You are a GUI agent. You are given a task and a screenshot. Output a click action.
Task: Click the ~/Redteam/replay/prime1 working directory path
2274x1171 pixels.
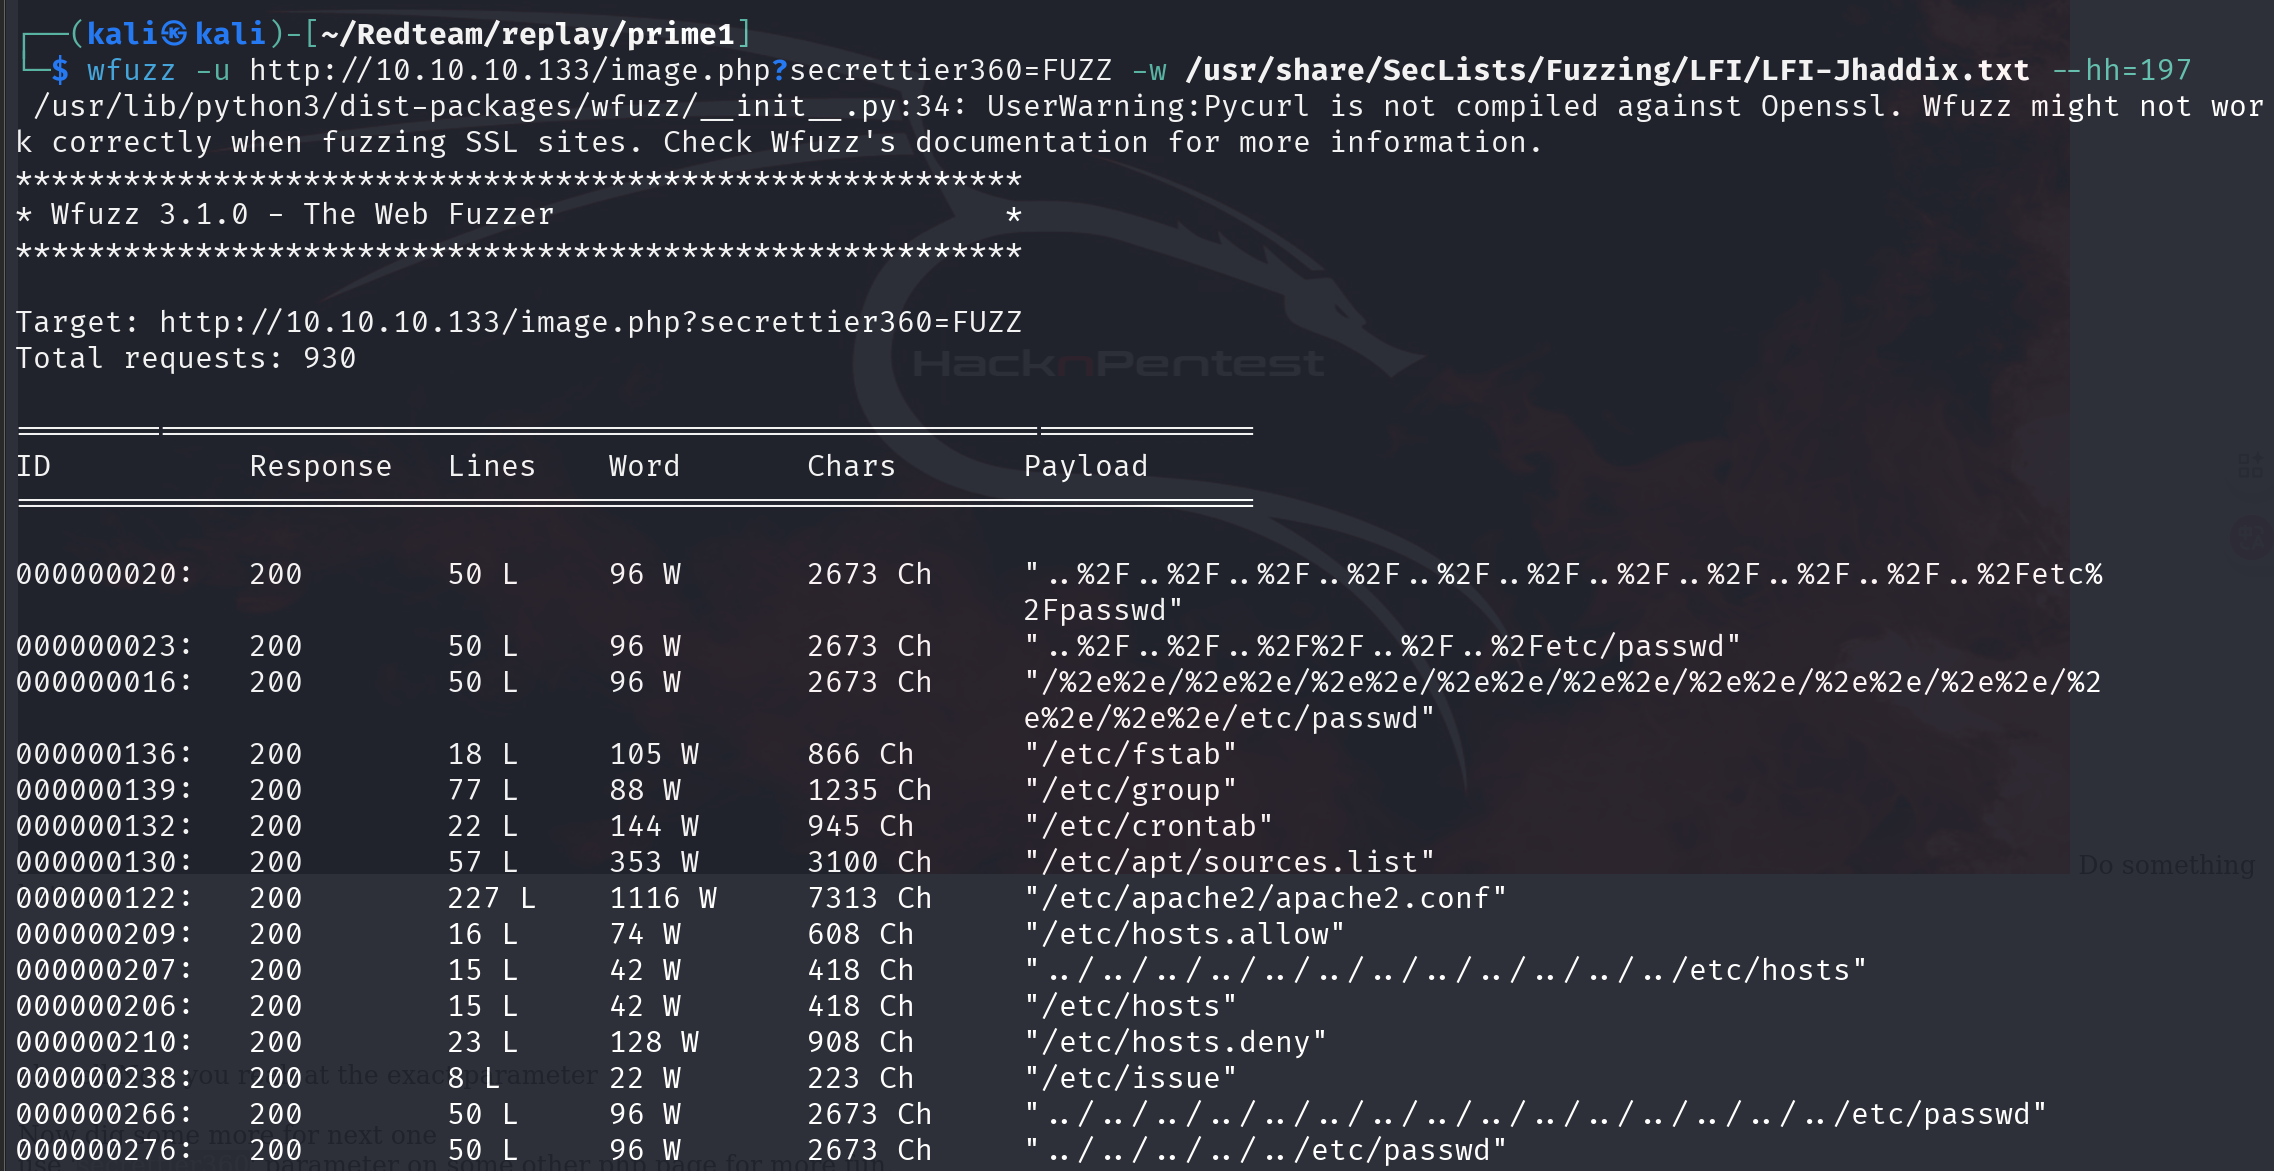pyautogui.click(x=528, y=34)
